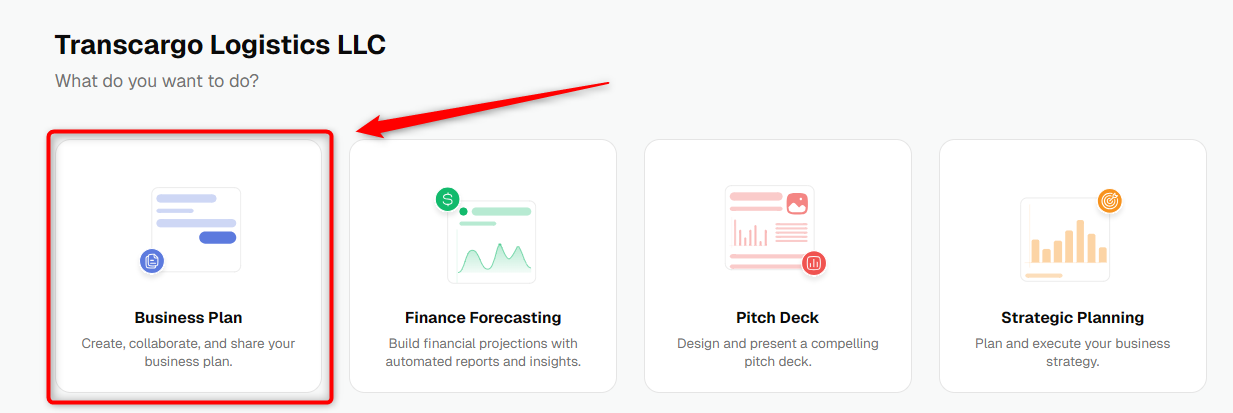Click the Business Plan title text
This screenshot has height=413, width=1233.
(188, 318)
